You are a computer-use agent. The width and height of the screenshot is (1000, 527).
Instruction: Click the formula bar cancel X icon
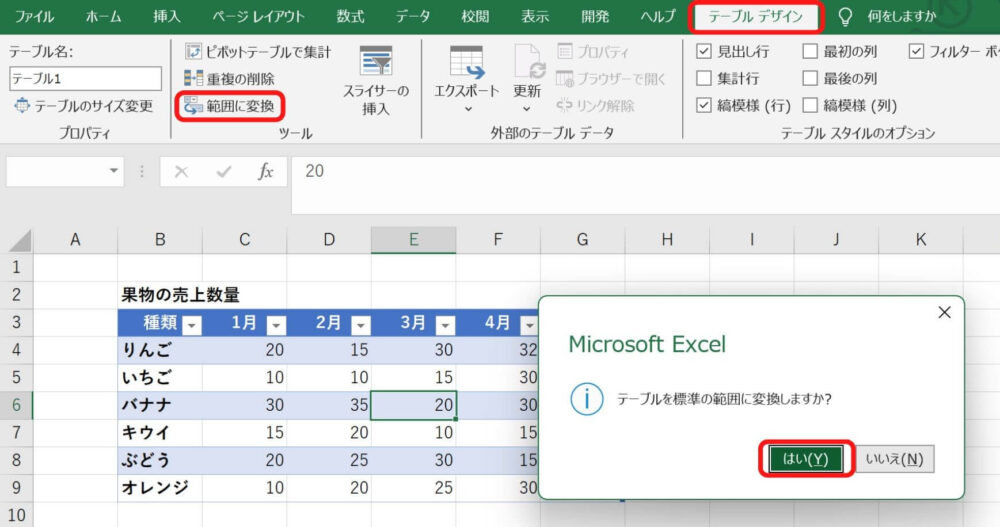pyautogui.click(x=181, y=171)
